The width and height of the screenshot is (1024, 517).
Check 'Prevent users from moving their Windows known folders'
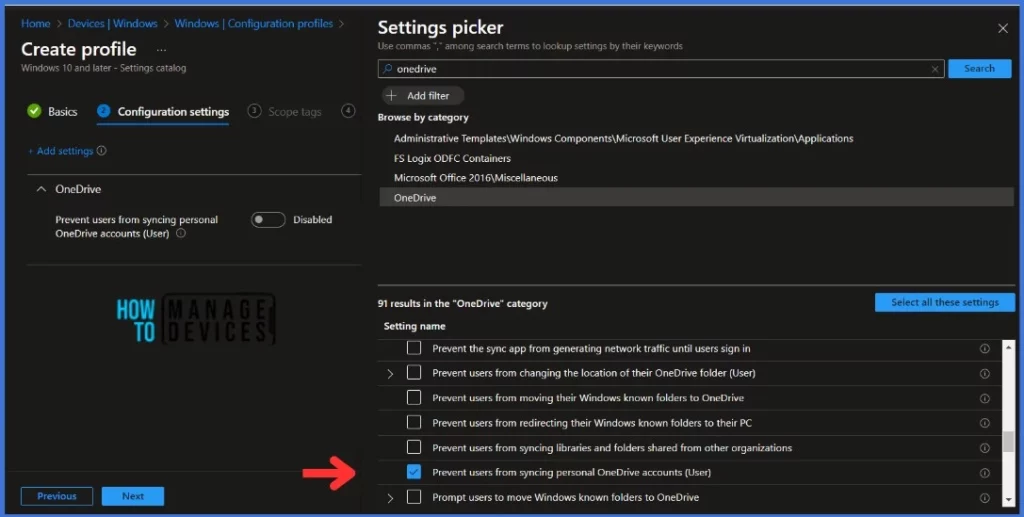pos(414,398)
